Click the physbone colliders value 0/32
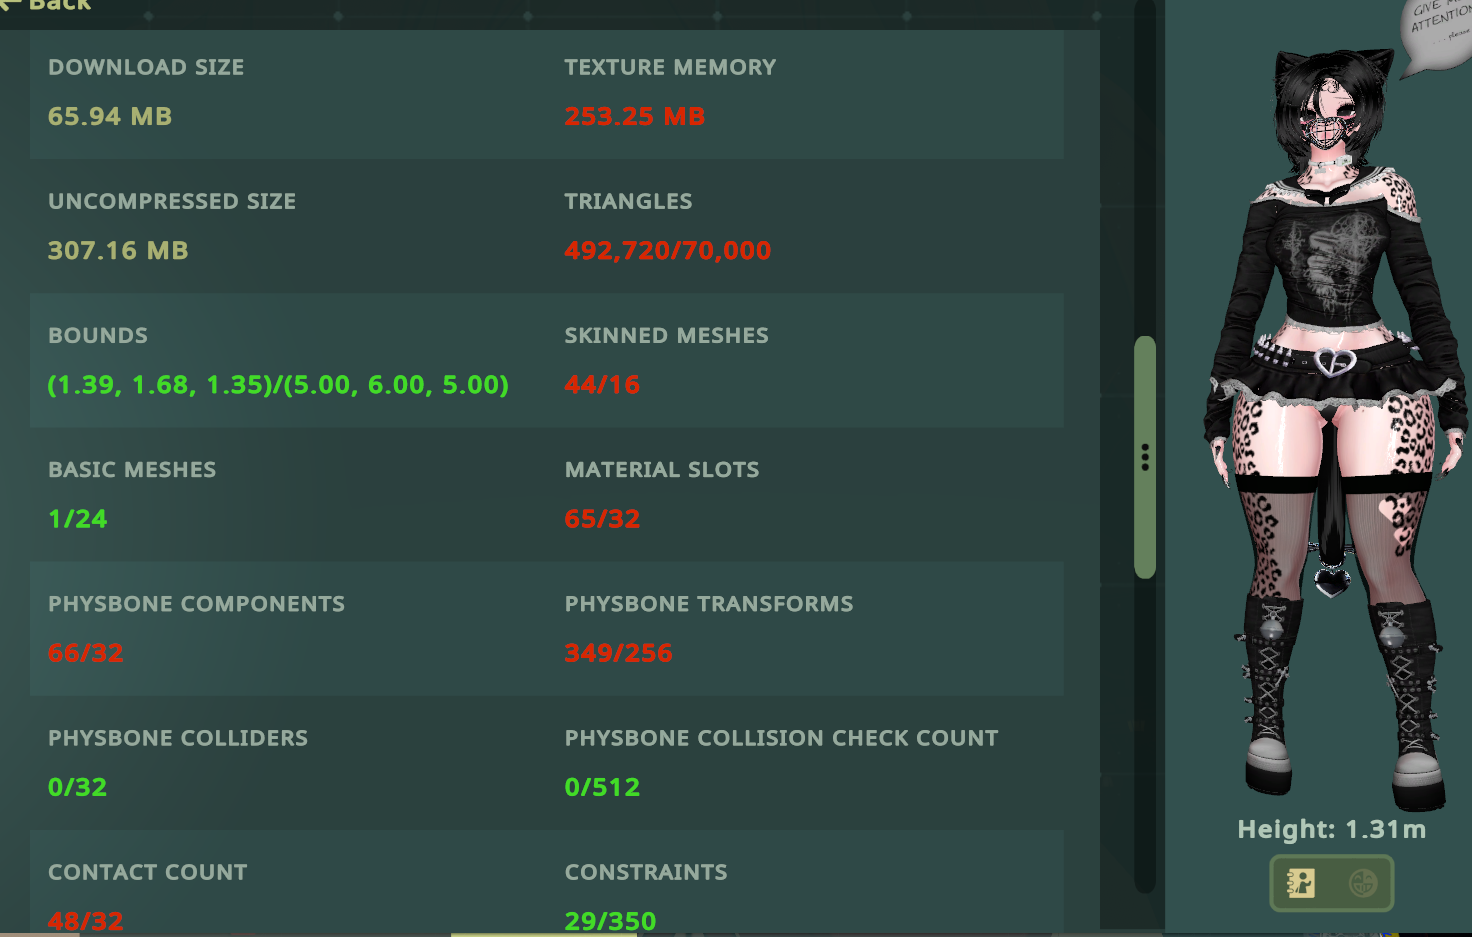The width and height of the screenshot is (1472, 937). click(x=78, y=787)
